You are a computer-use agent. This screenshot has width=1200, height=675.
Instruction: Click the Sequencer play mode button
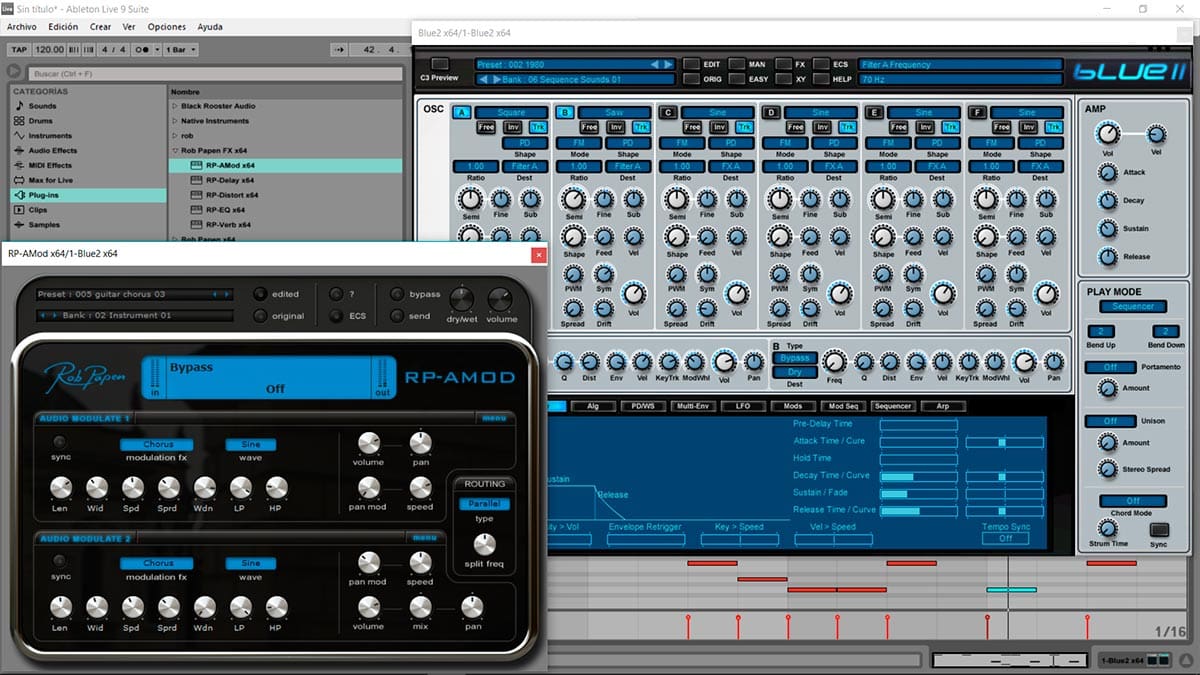pos(1132,307)
